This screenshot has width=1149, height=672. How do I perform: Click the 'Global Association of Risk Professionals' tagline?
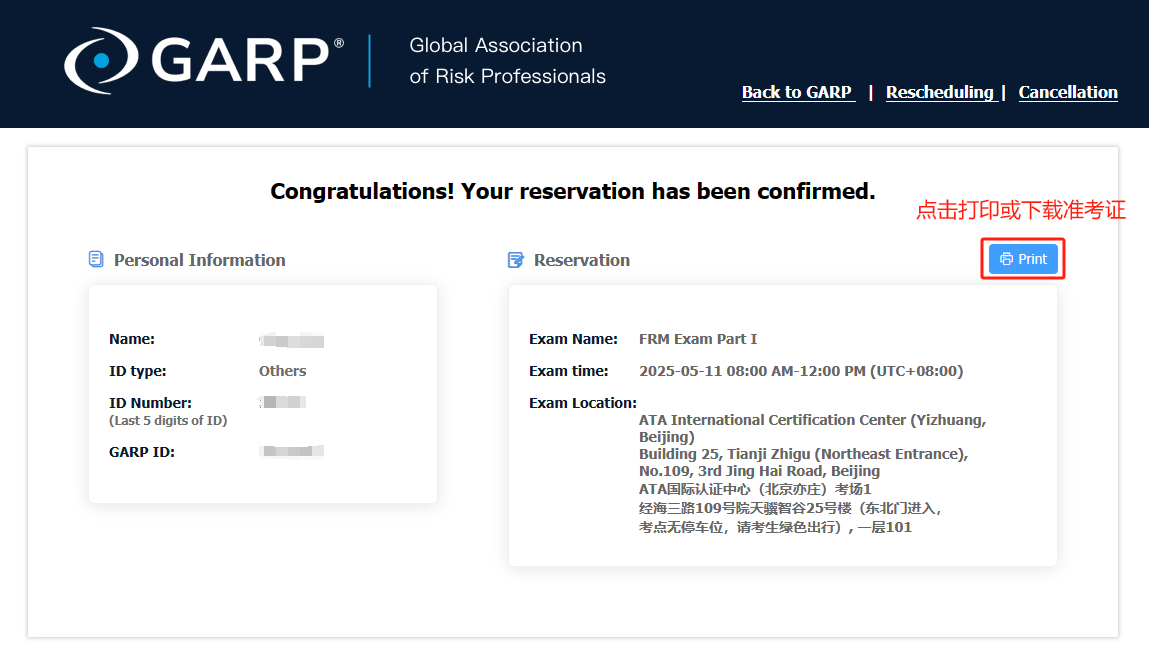coord(507,61)
